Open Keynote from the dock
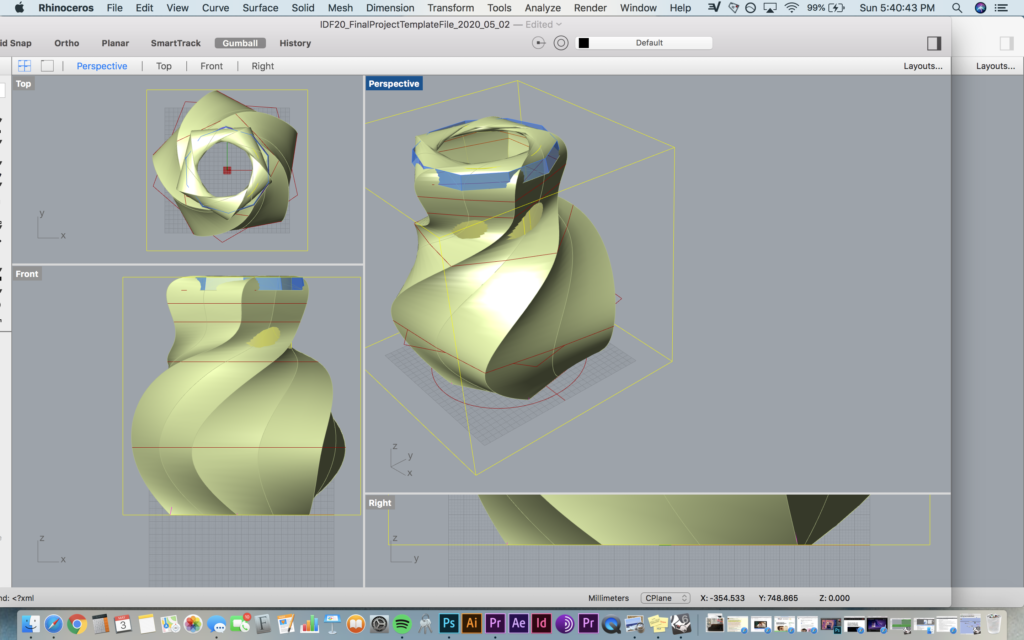Image resolution: width=1024 pixels, height=640 pixels. pyautogui.click(x=332, y=624)
